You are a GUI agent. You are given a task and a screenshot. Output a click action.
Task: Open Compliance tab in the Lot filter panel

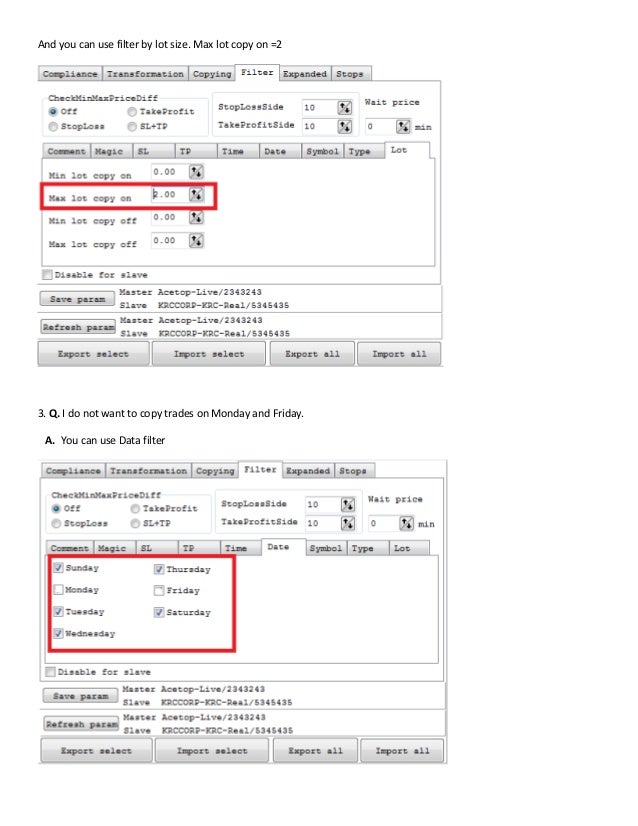pos(70,74)
